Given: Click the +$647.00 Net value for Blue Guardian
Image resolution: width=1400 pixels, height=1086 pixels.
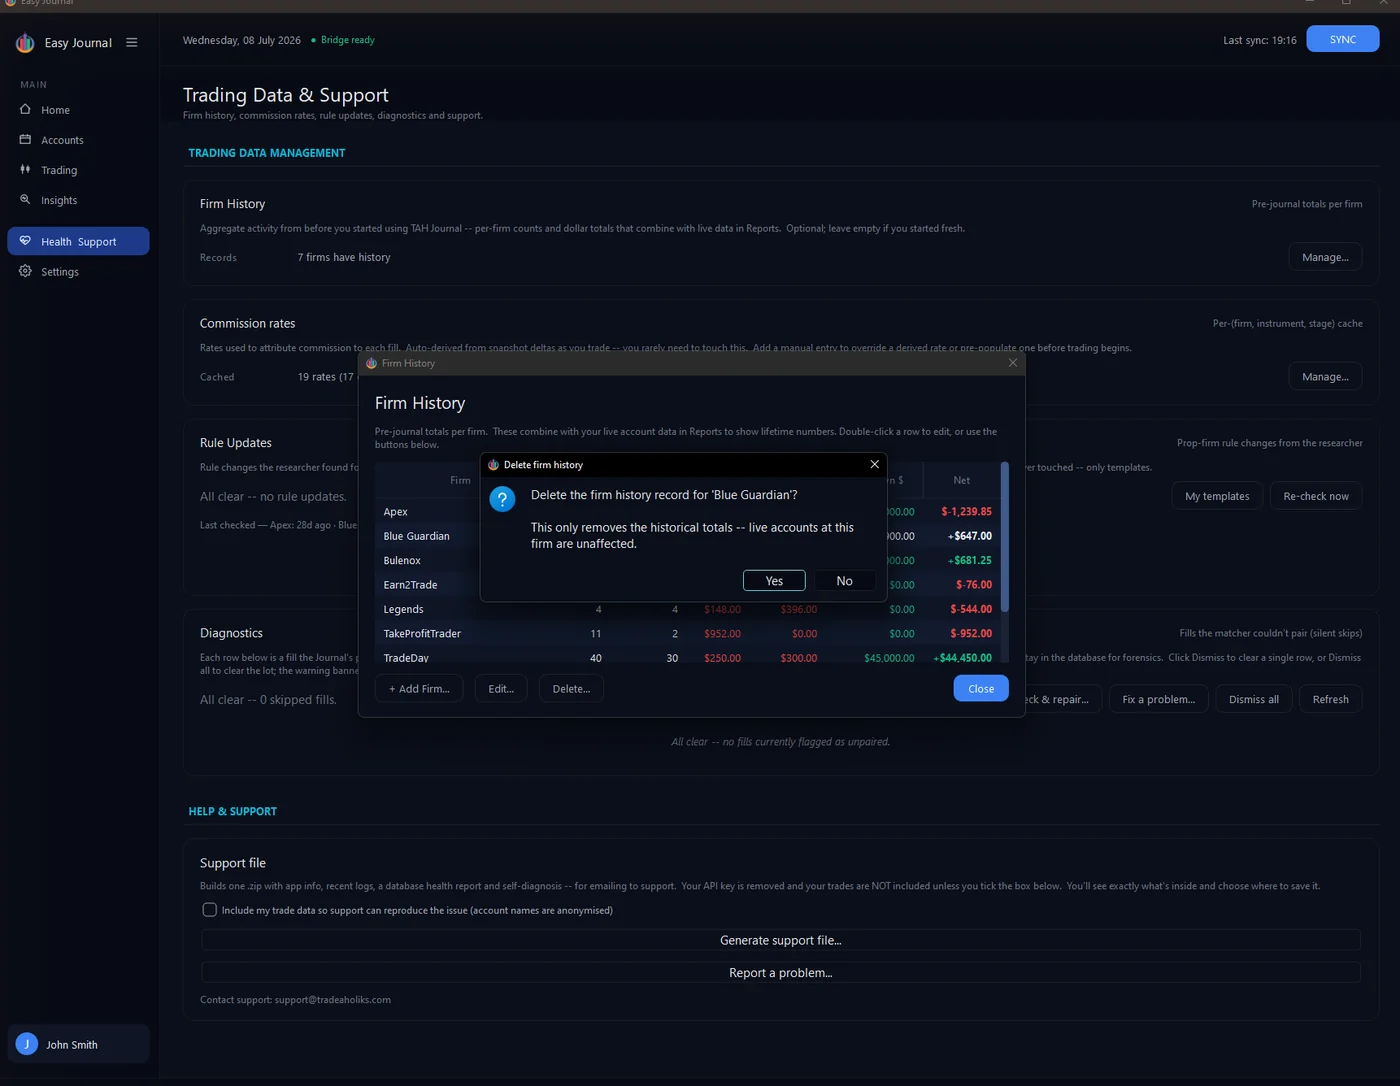Looking at the screenshot, I should pos(970,536).
